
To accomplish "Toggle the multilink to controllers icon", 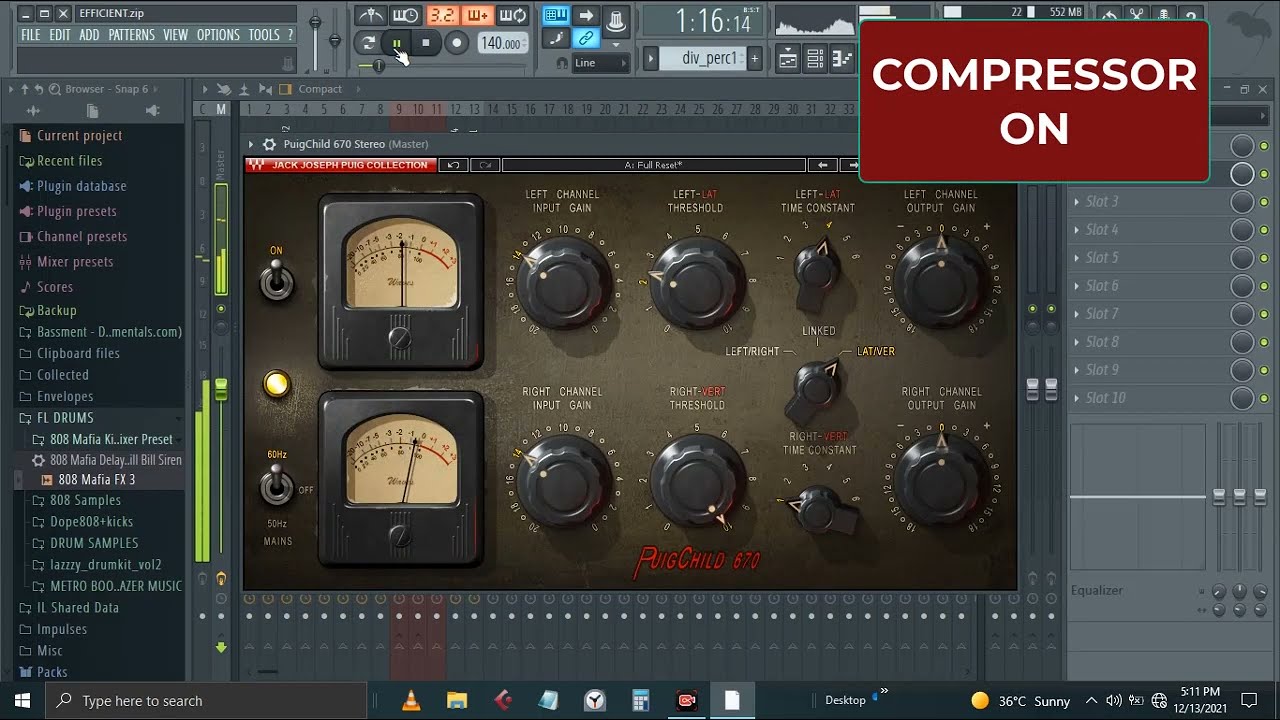I will (x=586, y=39).
